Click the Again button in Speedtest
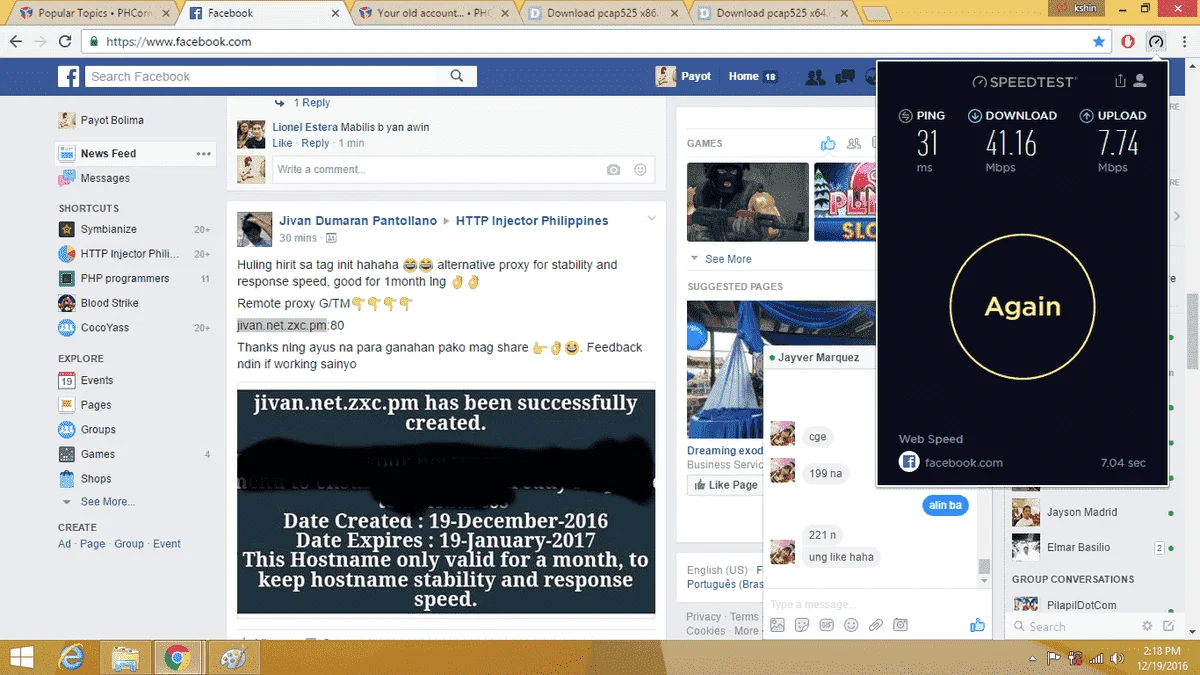 (x=1022, y=306)
